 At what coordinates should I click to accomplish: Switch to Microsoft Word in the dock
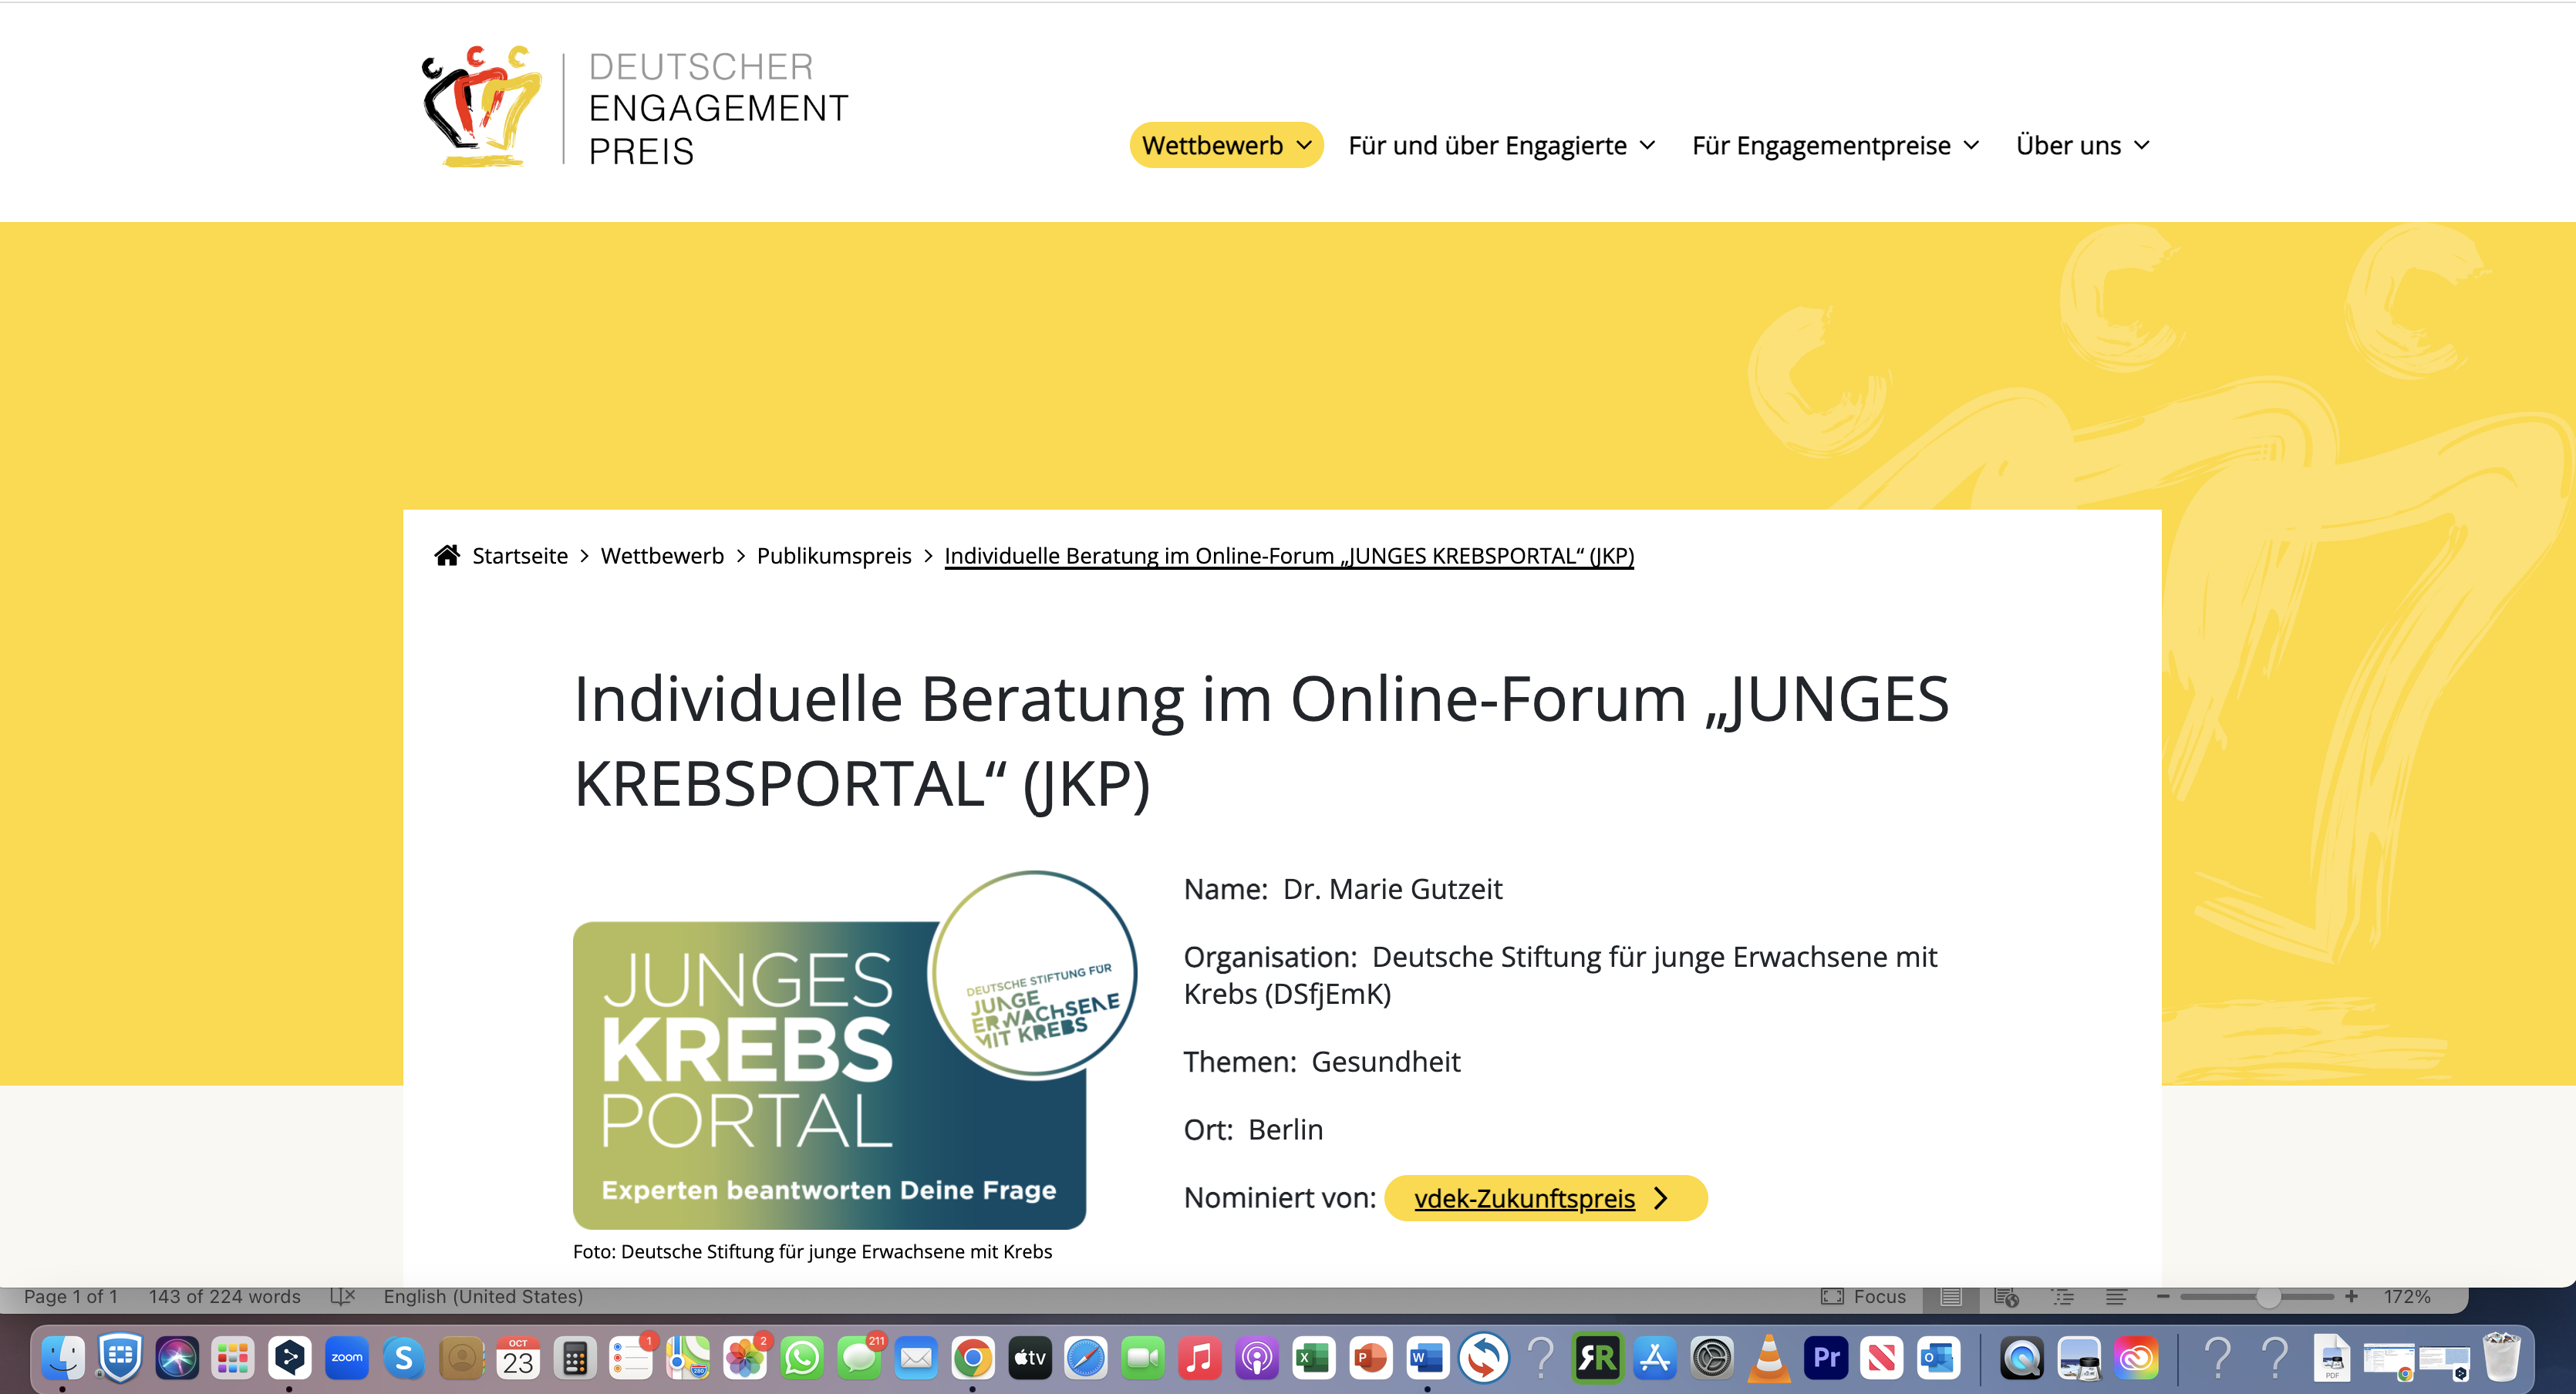point(1427,1357)
